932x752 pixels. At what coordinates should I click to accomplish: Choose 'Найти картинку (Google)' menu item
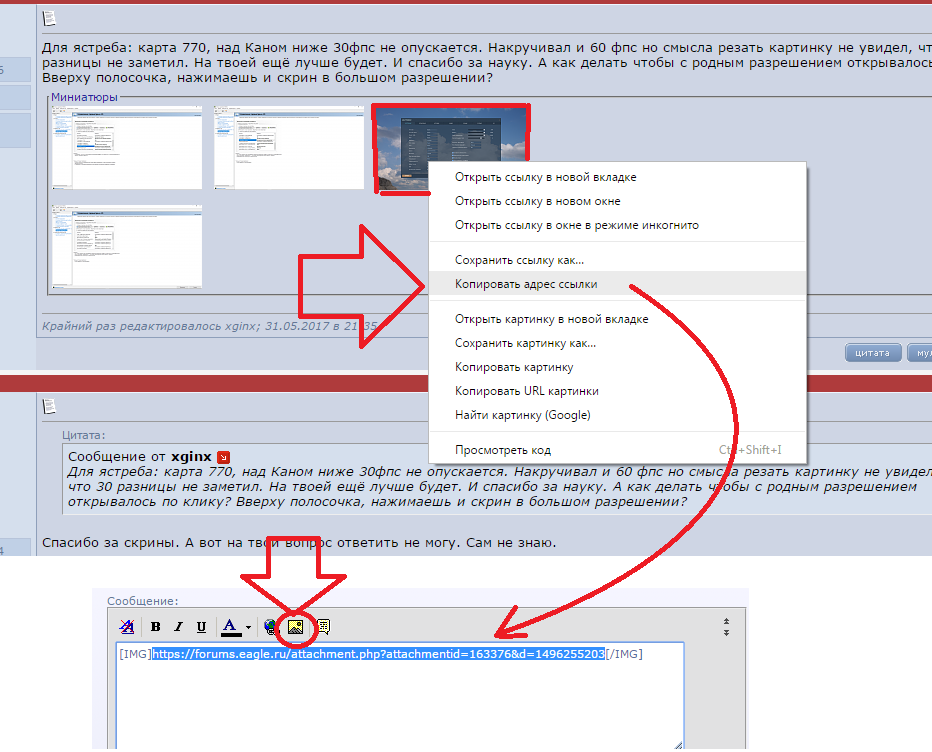click(x=522, y=415)
